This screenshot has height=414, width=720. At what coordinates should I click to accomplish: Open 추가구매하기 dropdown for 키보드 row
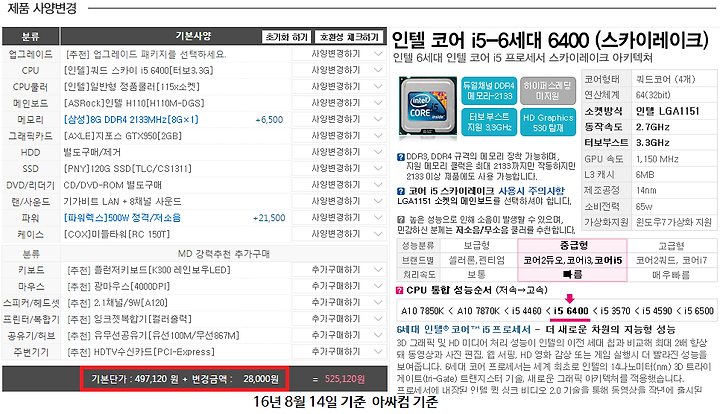pos(339,269)
